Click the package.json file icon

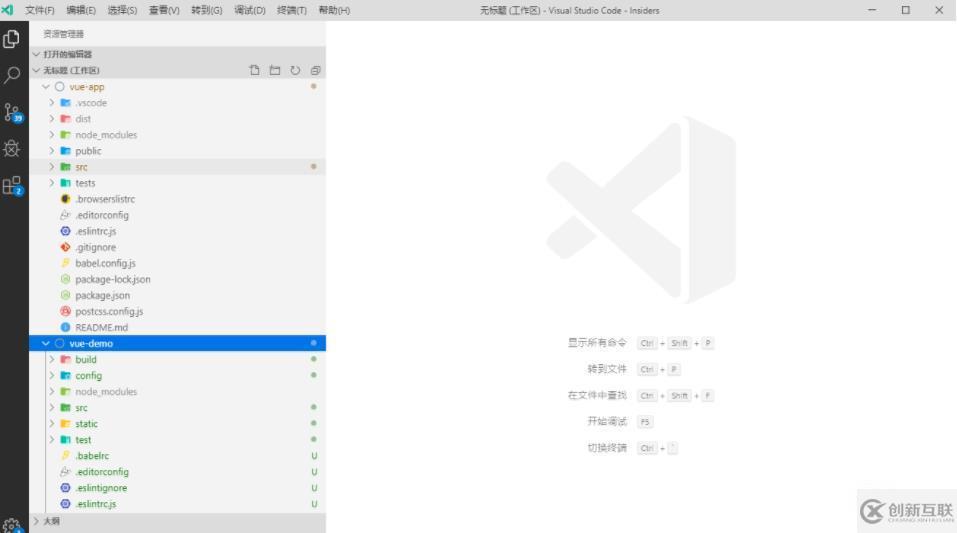point(65,296)
